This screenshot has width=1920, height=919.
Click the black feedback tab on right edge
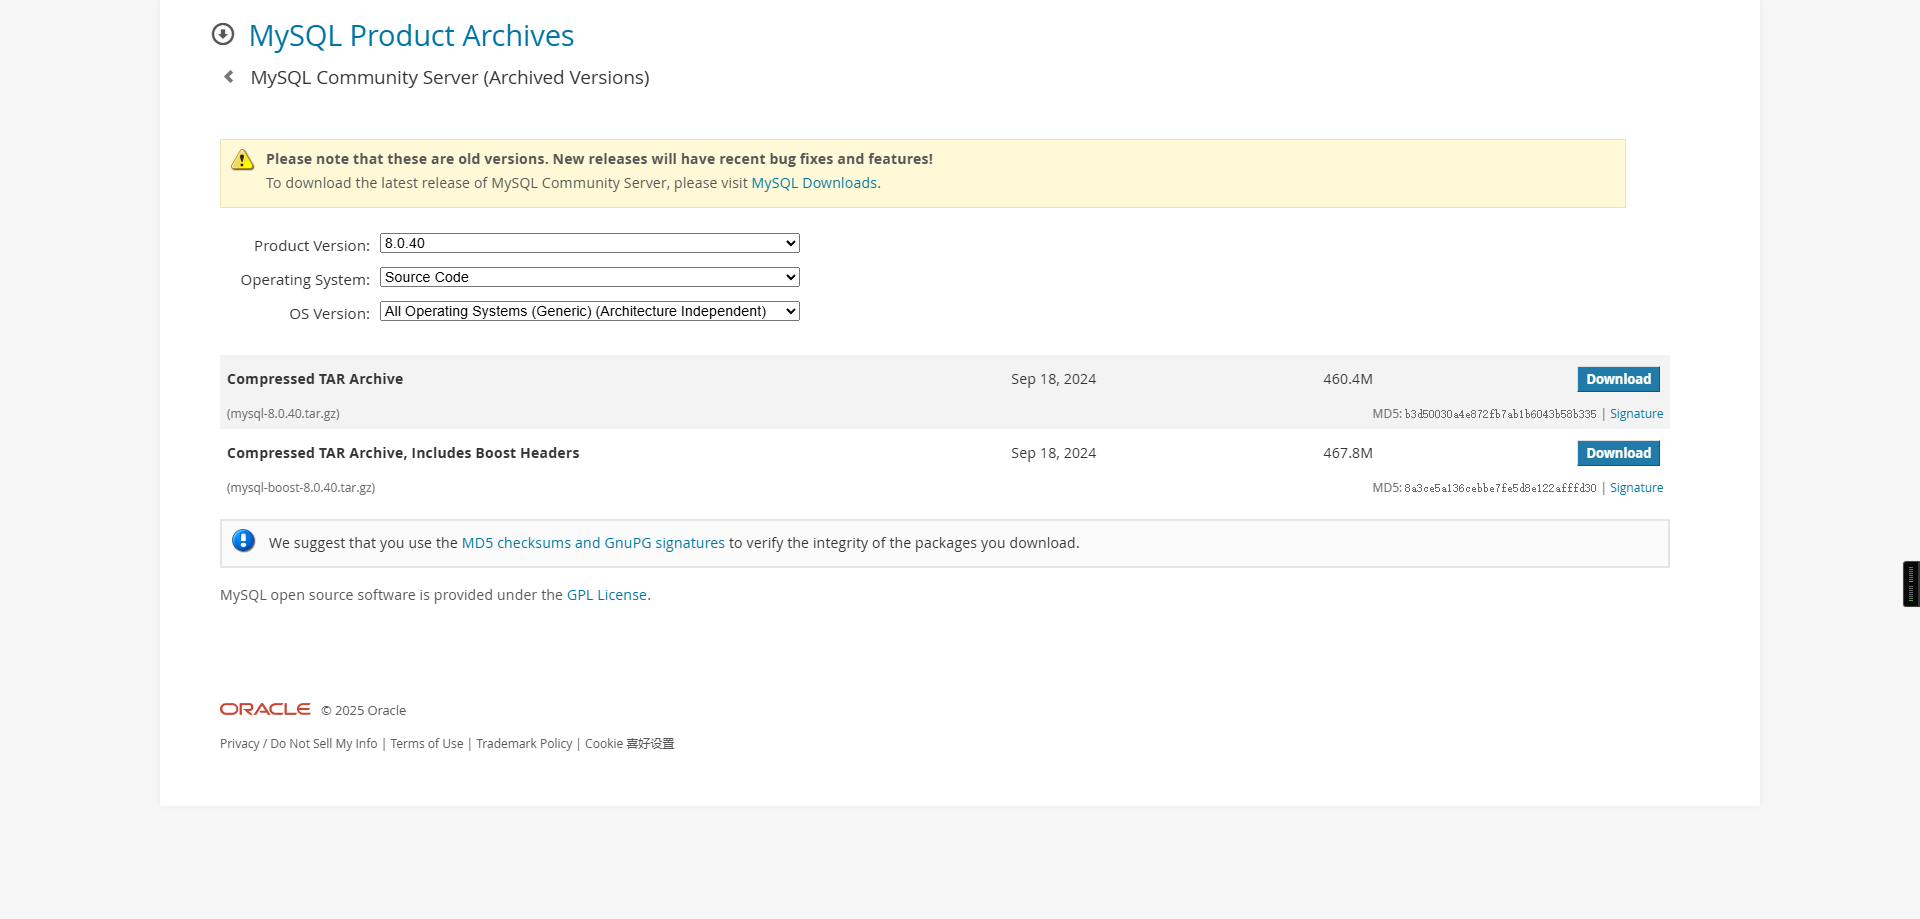(x=1911, y=584)
